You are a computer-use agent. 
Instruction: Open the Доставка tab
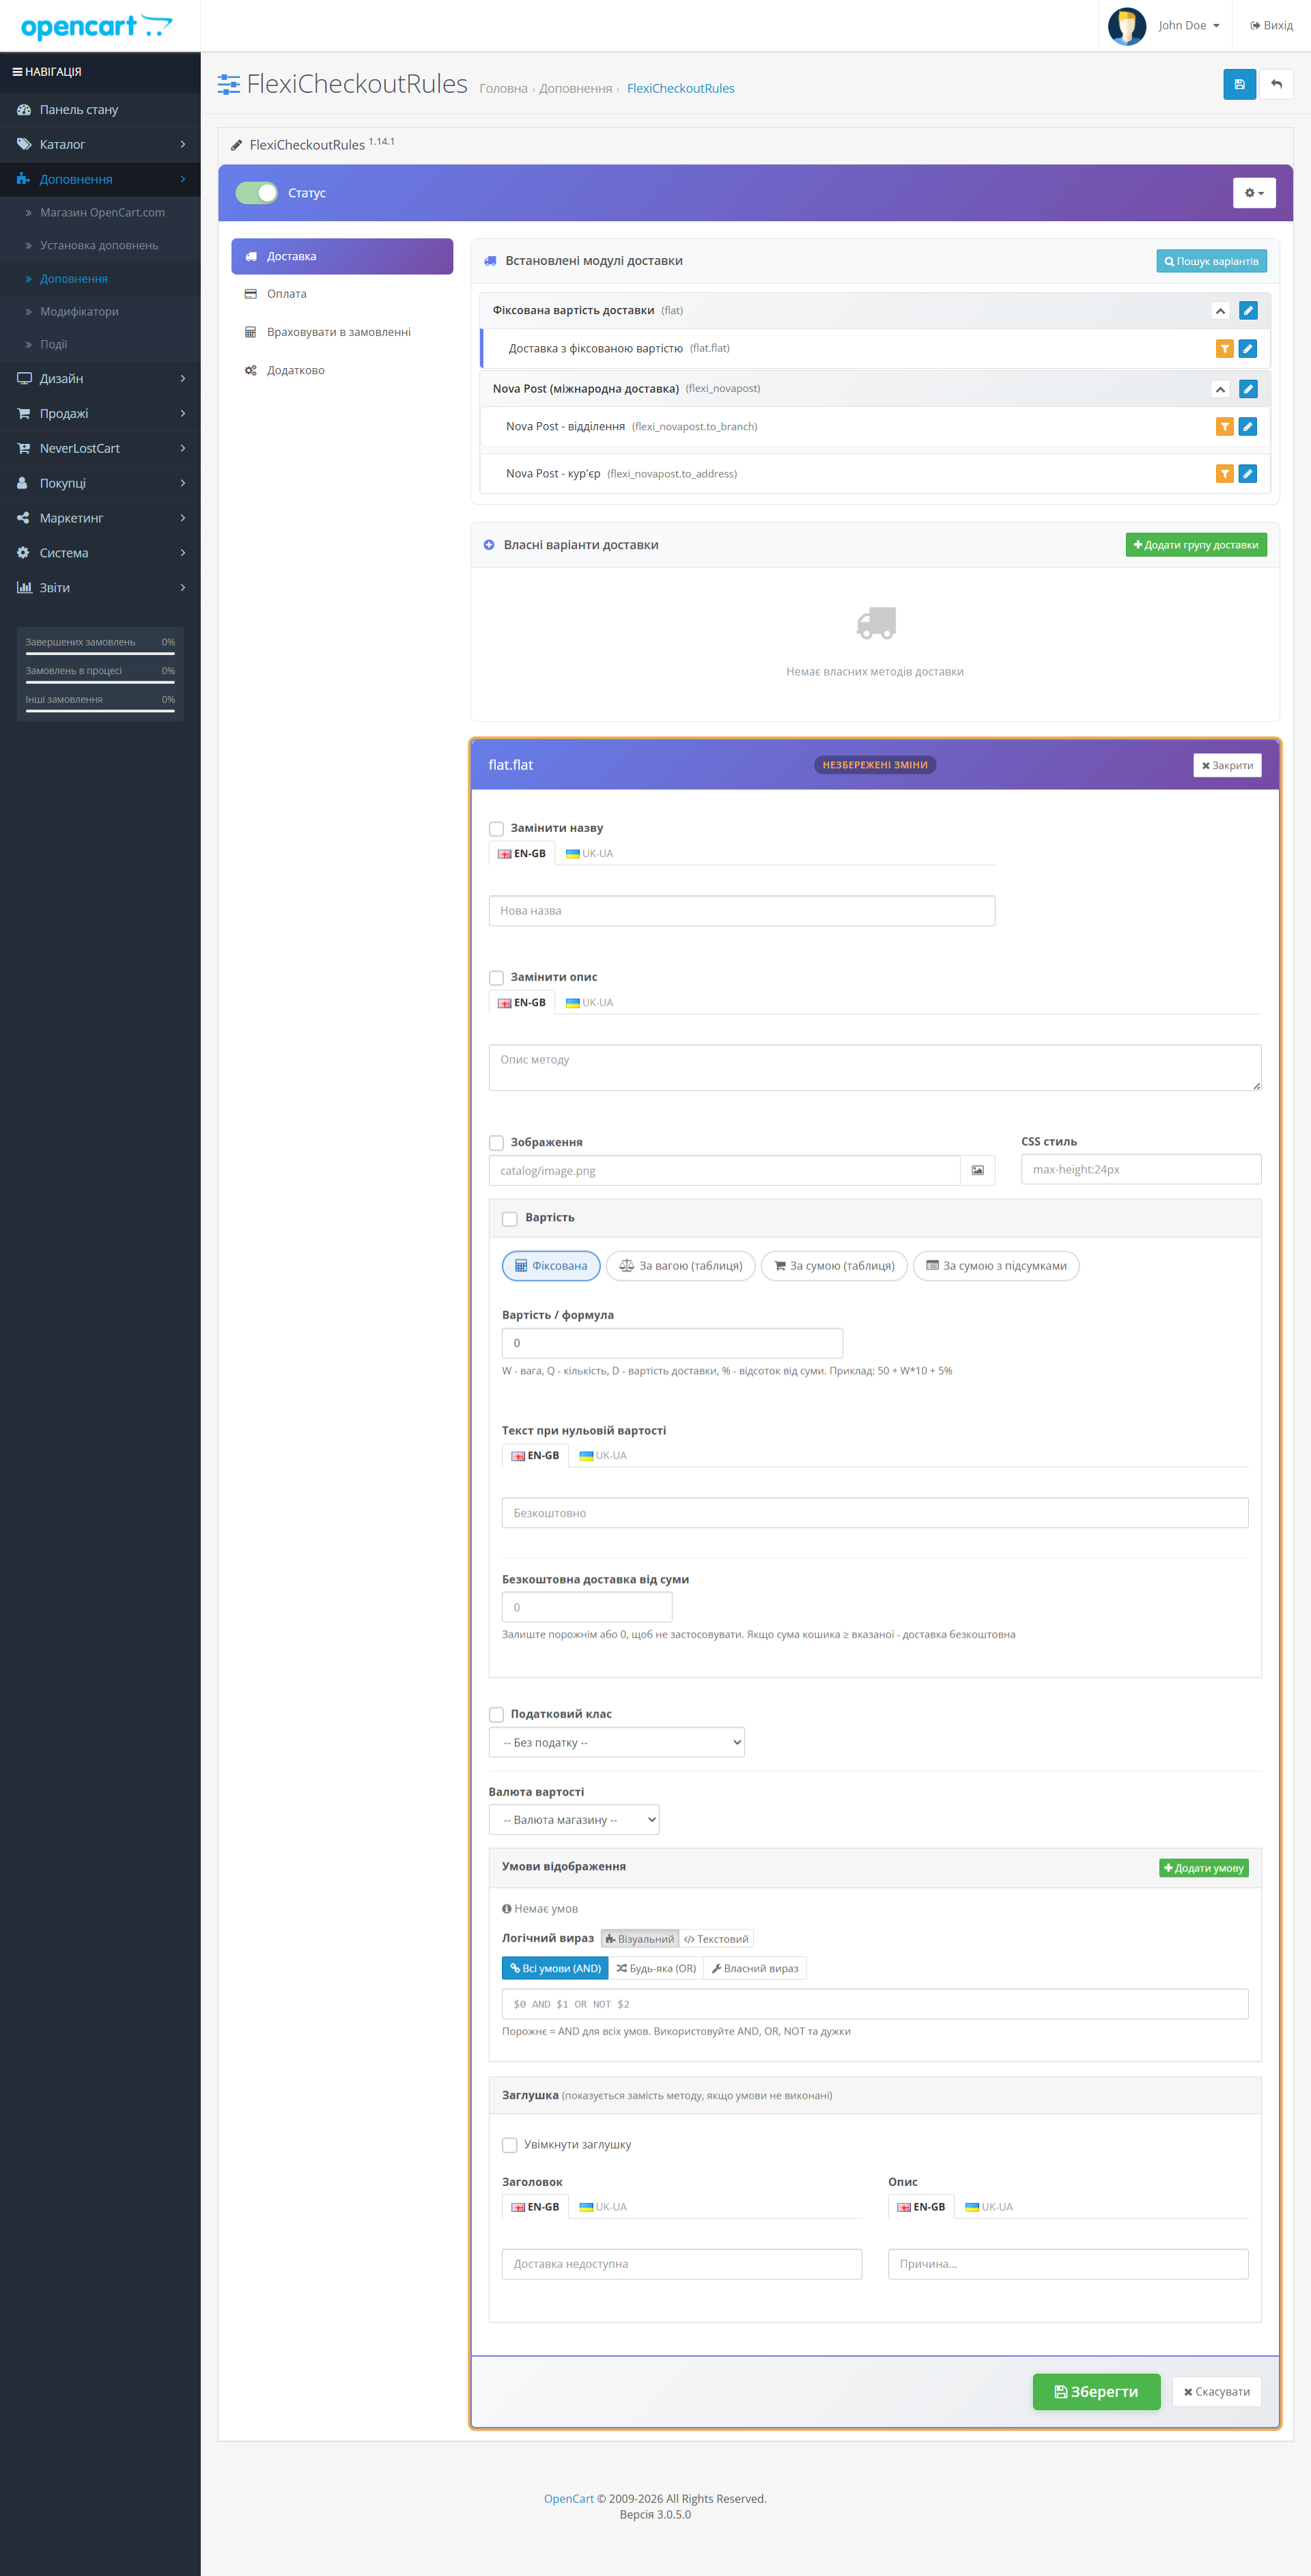pyautogui.click(x=342, y=256)
